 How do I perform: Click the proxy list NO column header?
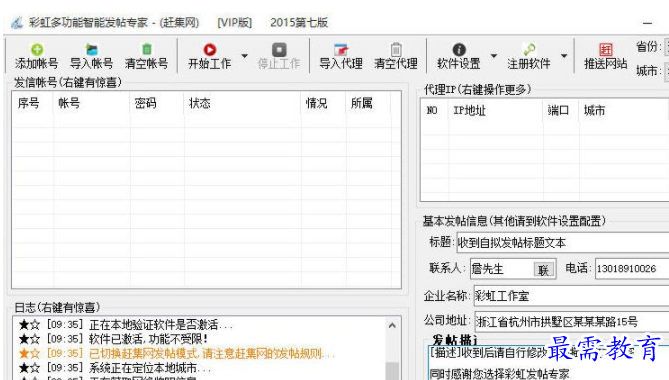[435, 110]
